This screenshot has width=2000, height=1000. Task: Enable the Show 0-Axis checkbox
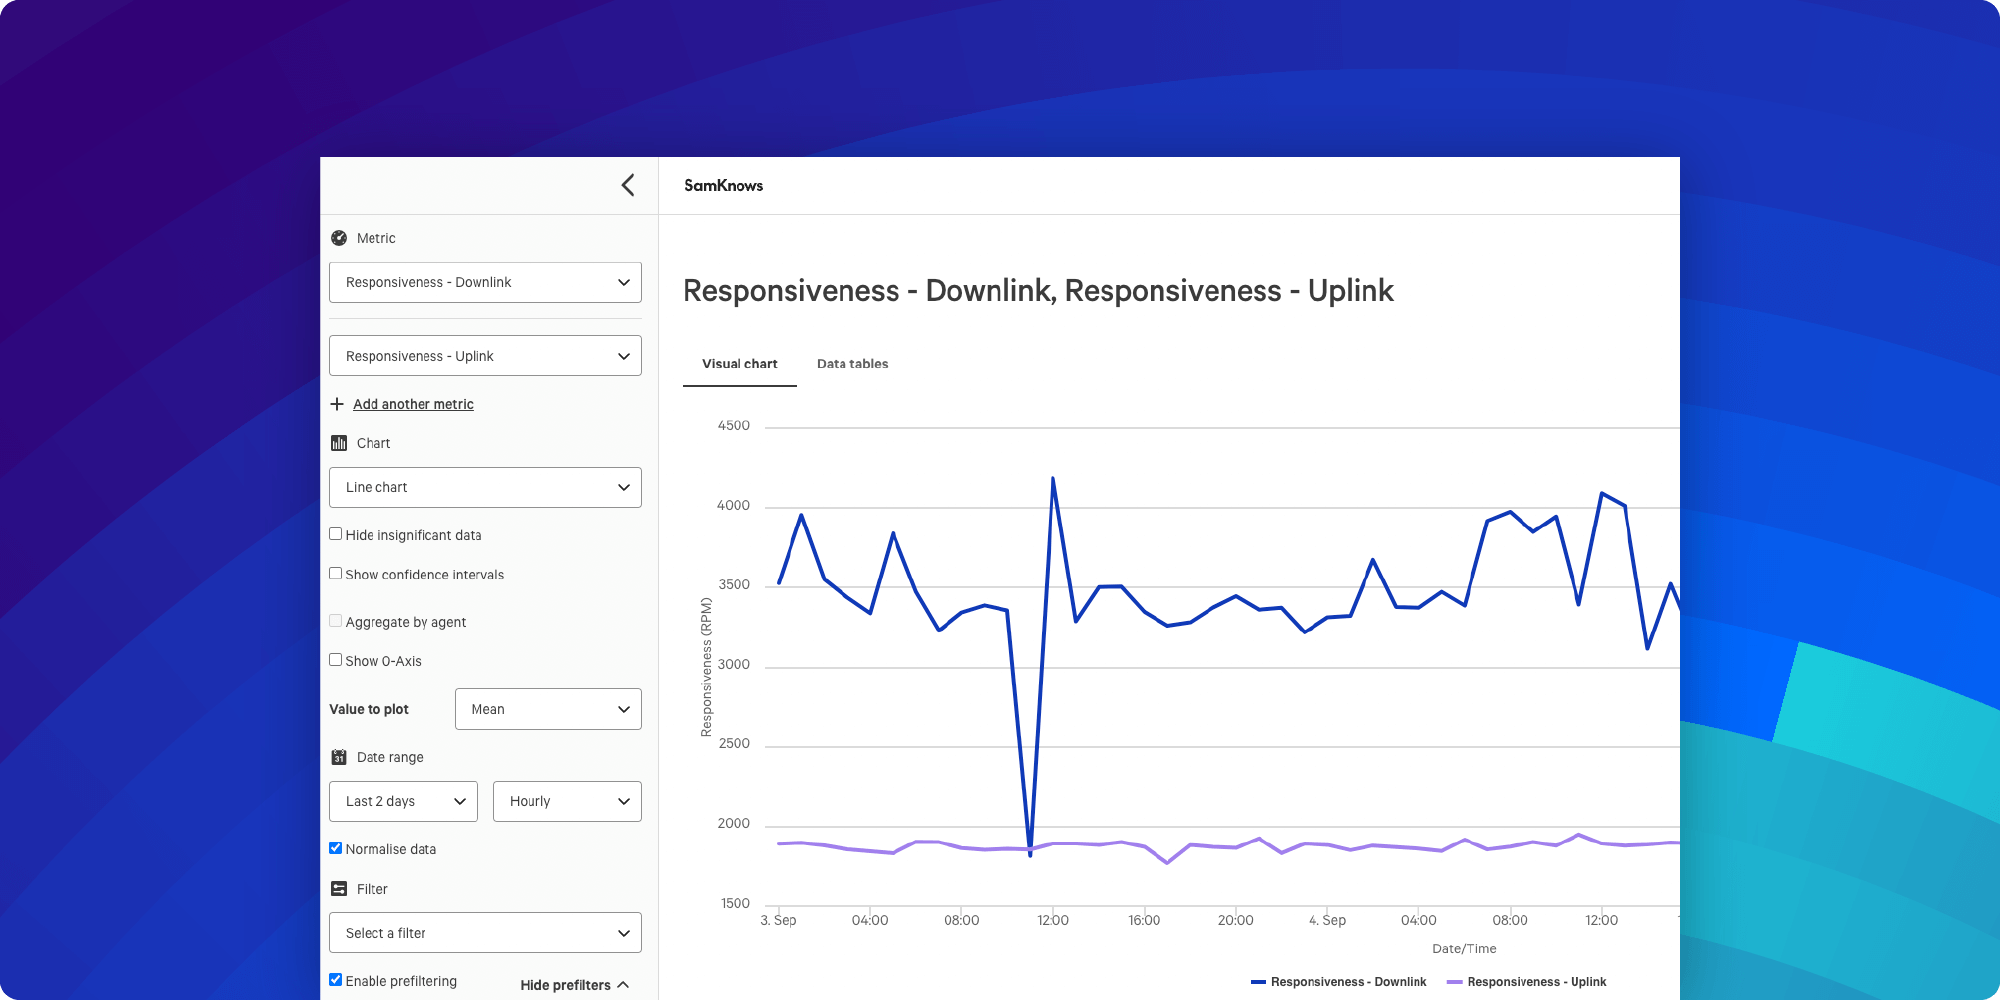point(336,660)
